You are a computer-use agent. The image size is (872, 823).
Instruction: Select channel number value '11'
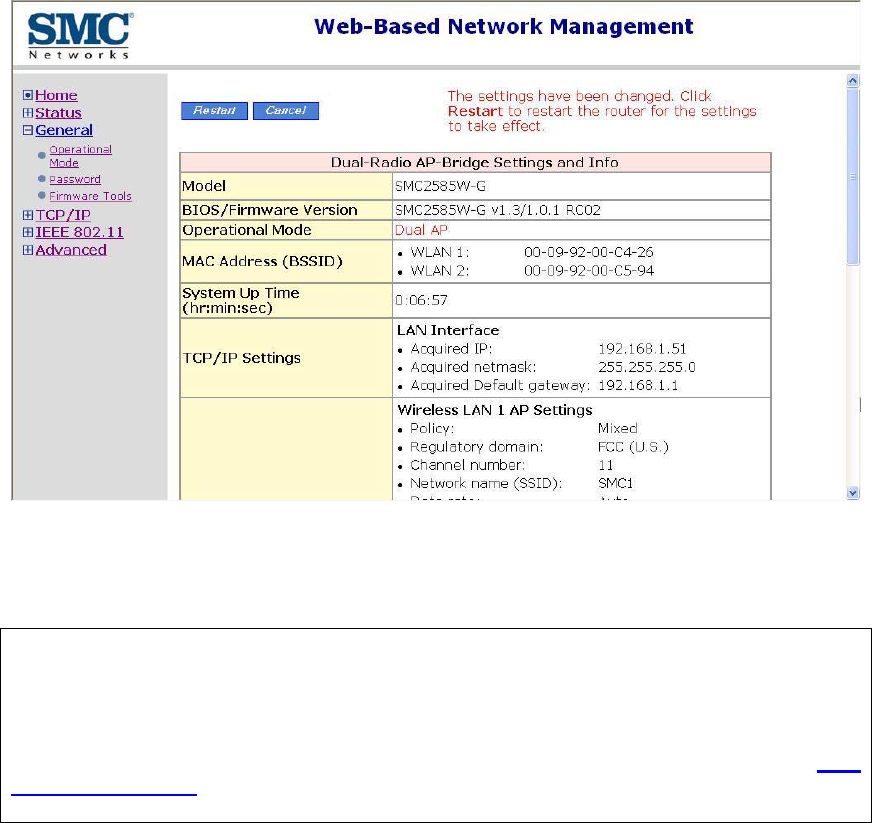pos(606,465)
